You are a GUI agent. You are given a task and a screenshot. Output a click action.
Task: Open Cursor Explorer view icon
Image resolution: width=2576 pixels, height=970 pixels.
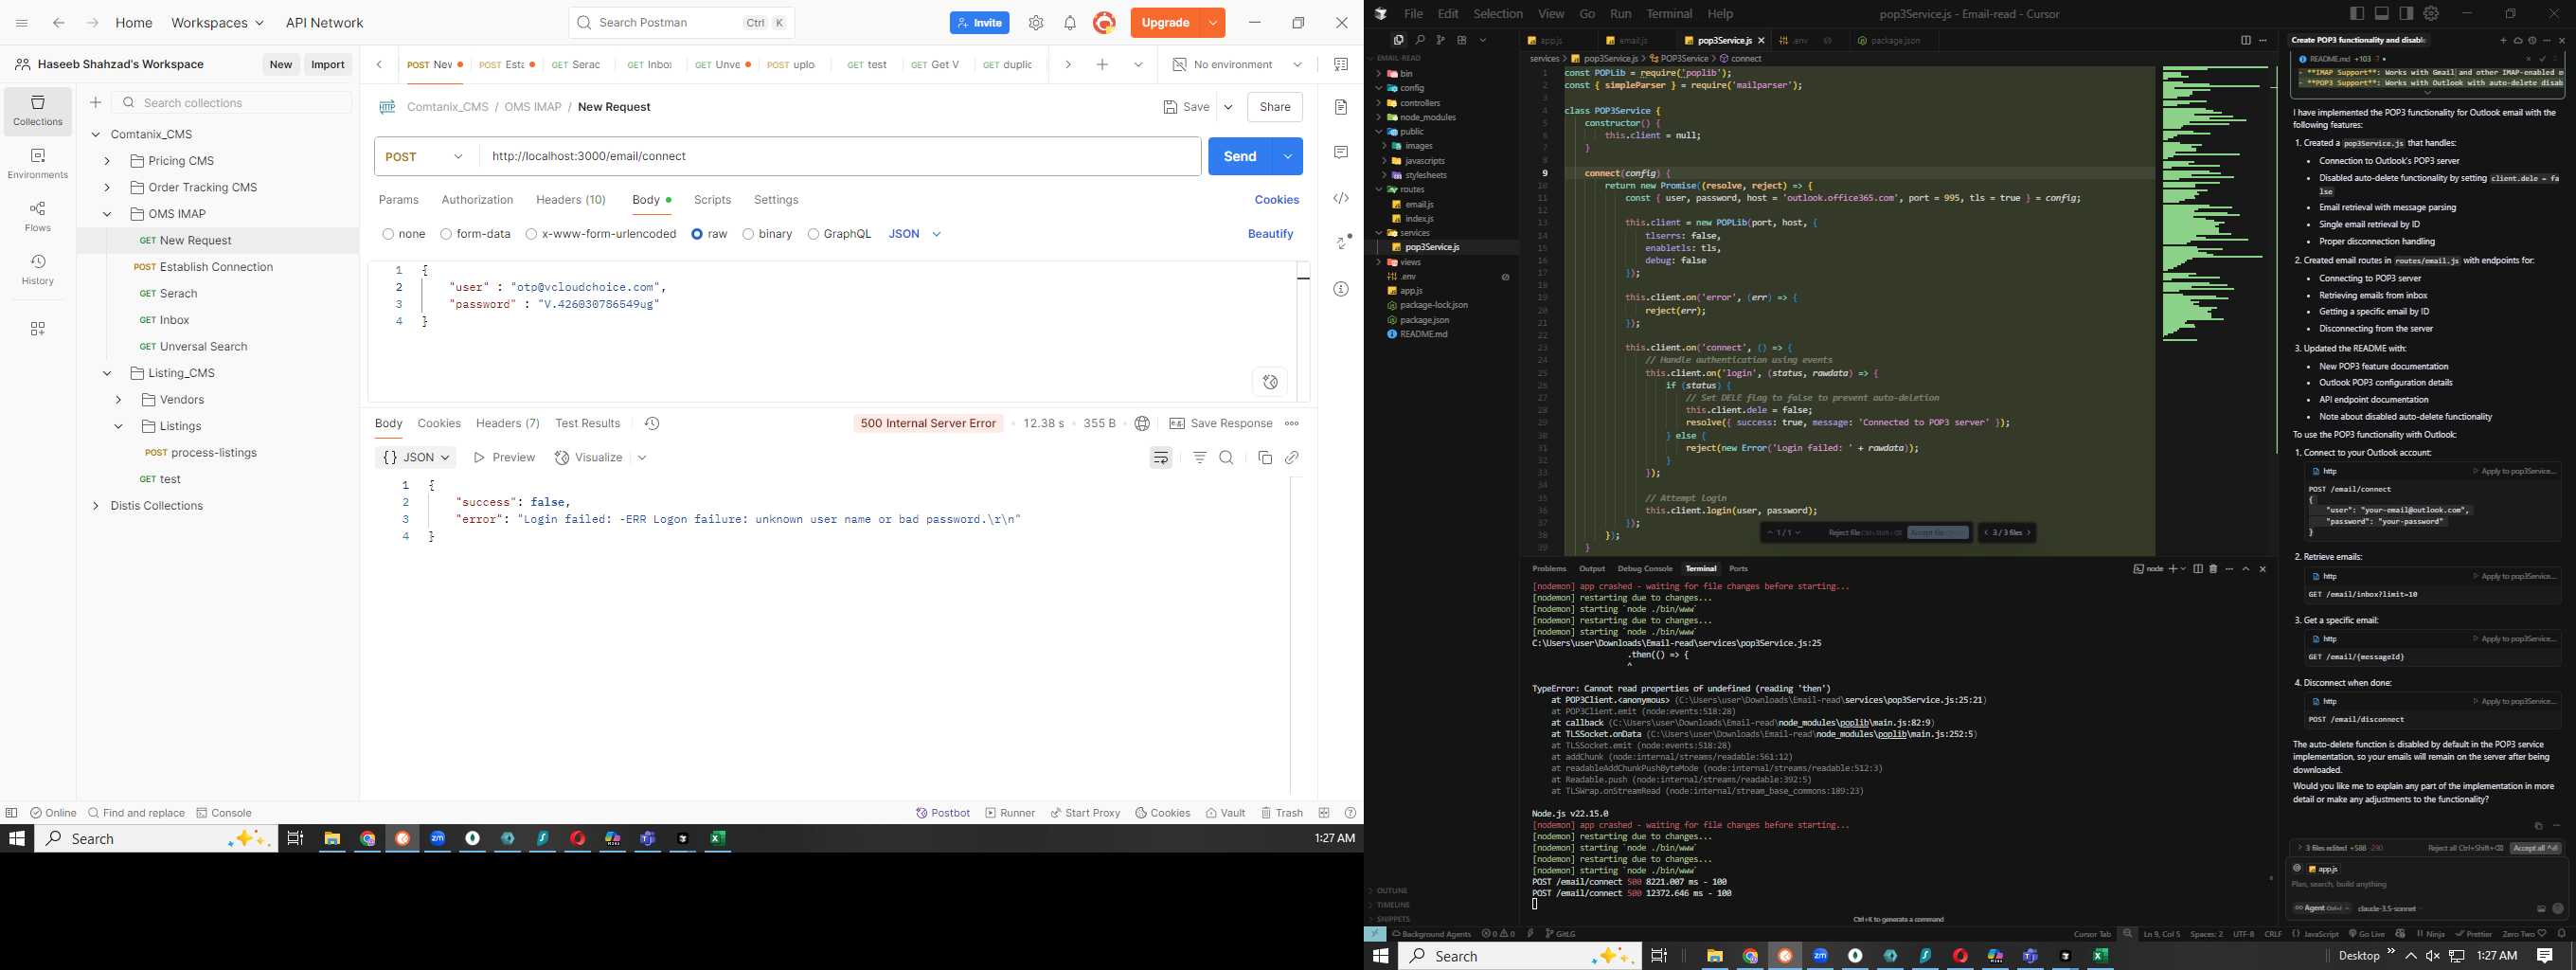(x=1398, y=40)
